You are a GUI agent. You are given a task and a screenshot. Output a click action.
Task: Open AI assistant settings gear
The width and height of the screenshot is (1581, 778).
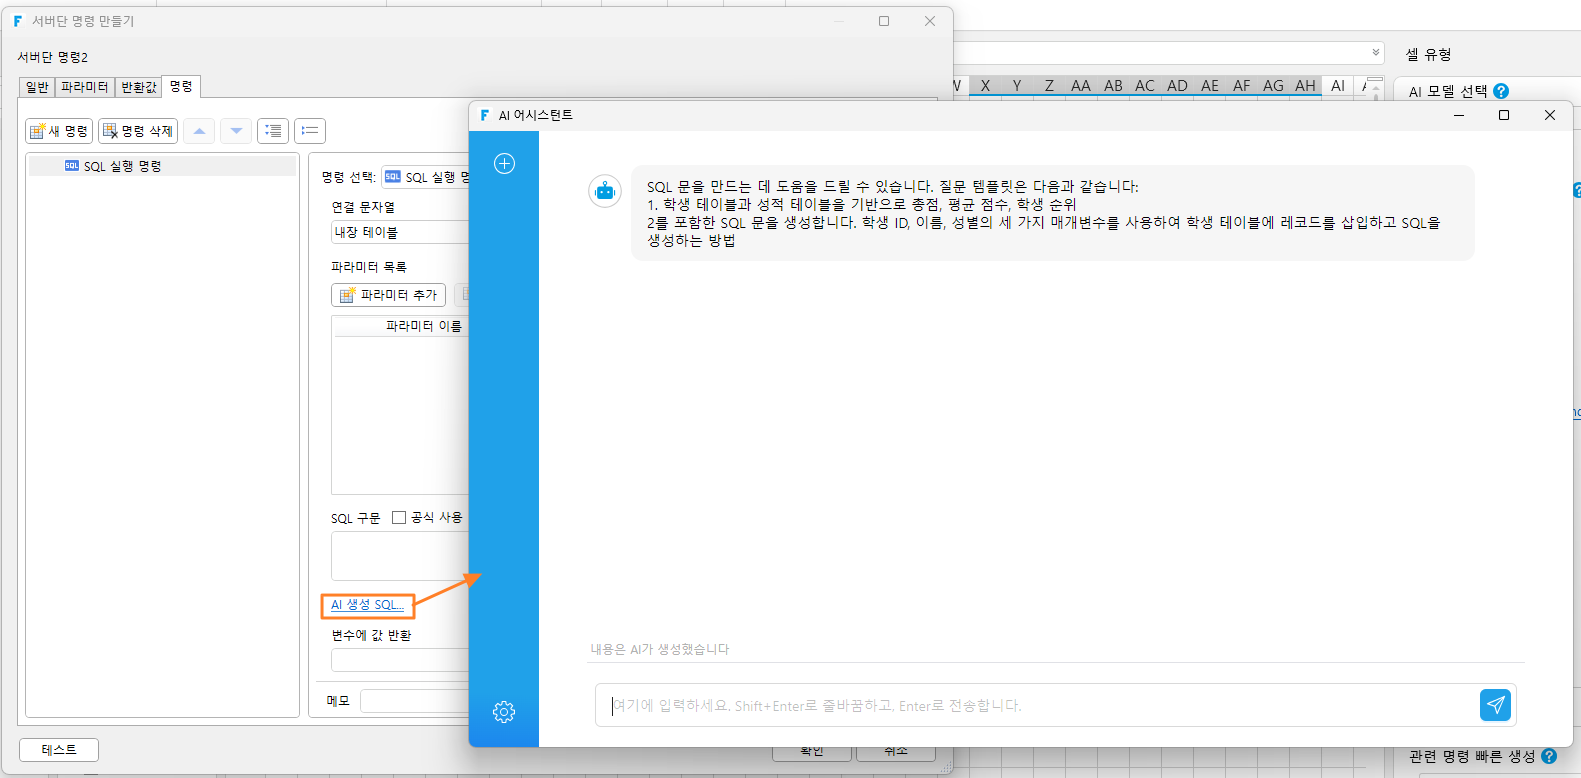pos(504,712)
